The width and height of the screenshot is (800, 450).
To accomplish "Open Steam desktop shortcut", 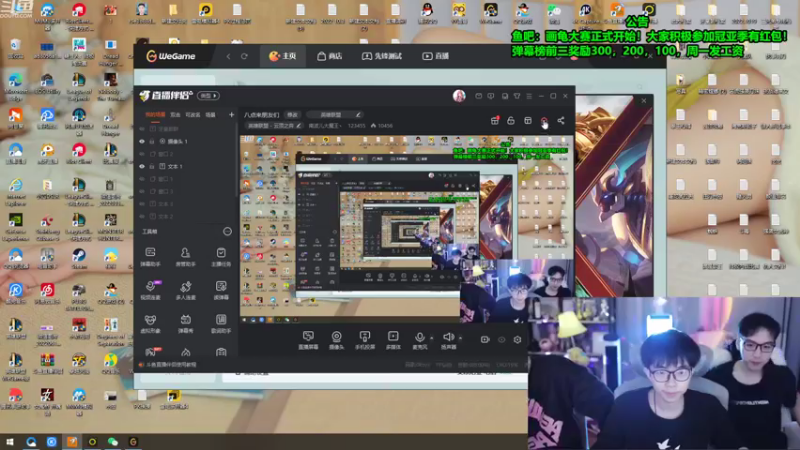I will point(79,258).
